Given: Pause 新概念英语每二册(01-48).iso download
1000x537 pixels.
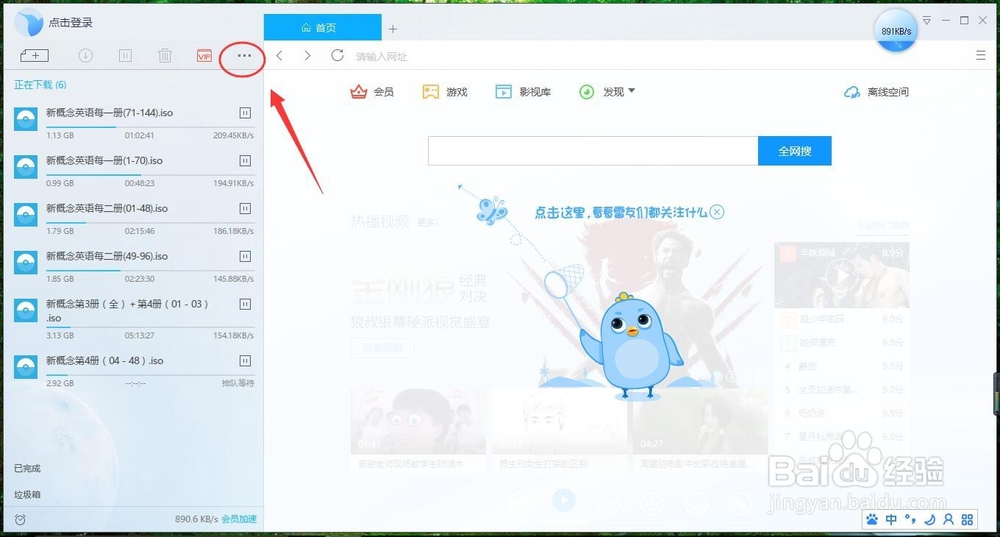Looking at the screenshot, I should [x=245, y=209].
